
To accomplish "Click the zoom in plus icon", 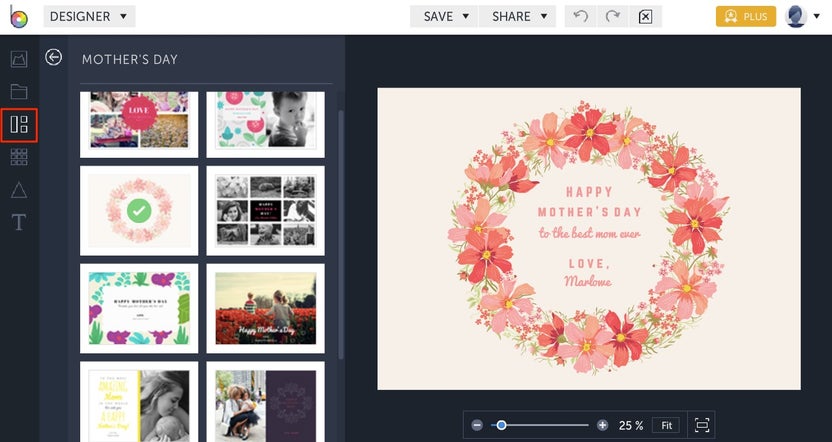I will pyautogui.click(x=602, y=425).
